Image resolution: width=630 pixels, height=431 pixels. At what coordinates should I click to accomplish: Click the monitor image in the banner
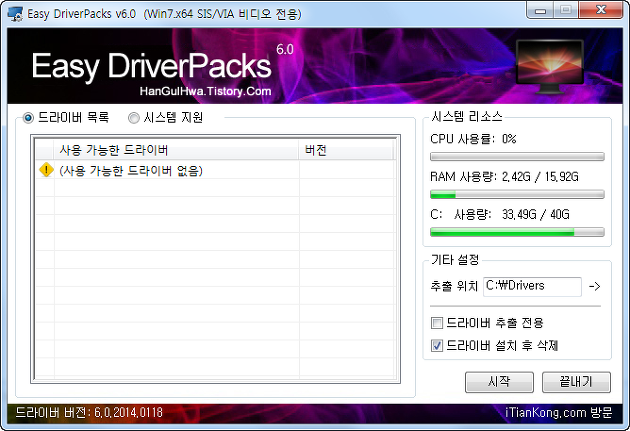550,67
